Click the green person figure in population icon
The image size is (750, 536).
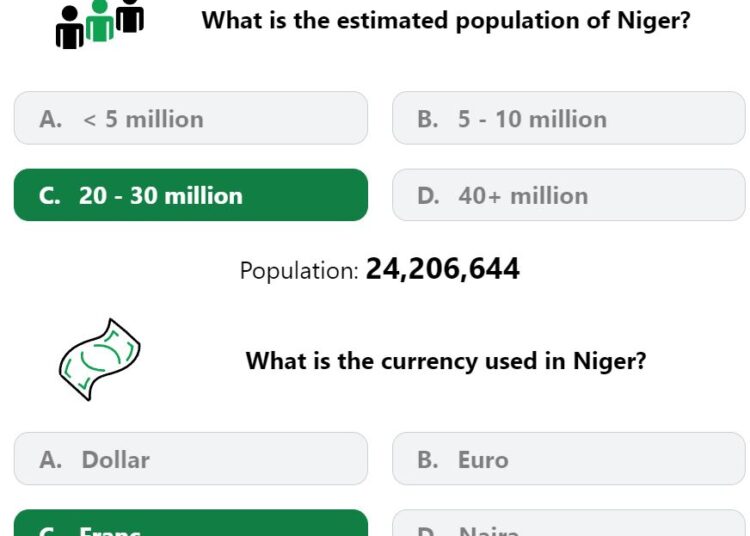pyautogui.click(x=99, y=22)
